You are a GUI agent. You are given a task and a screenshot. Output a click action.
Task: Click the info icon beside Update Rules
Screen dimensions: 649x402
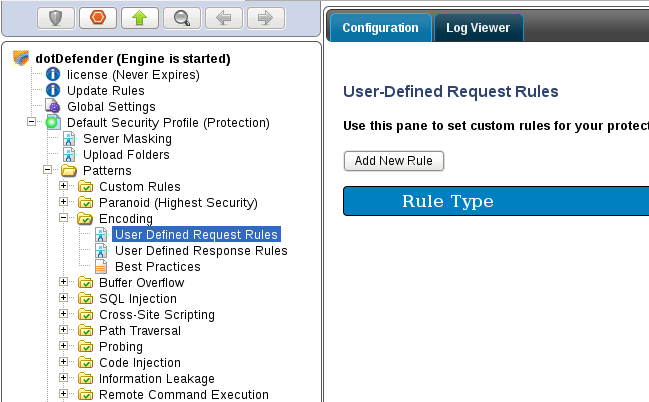53,90
